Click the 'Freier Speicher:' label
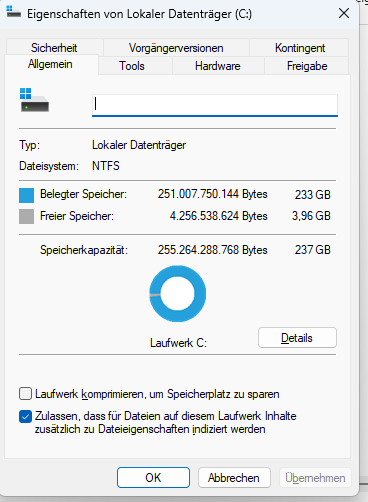 77,216
